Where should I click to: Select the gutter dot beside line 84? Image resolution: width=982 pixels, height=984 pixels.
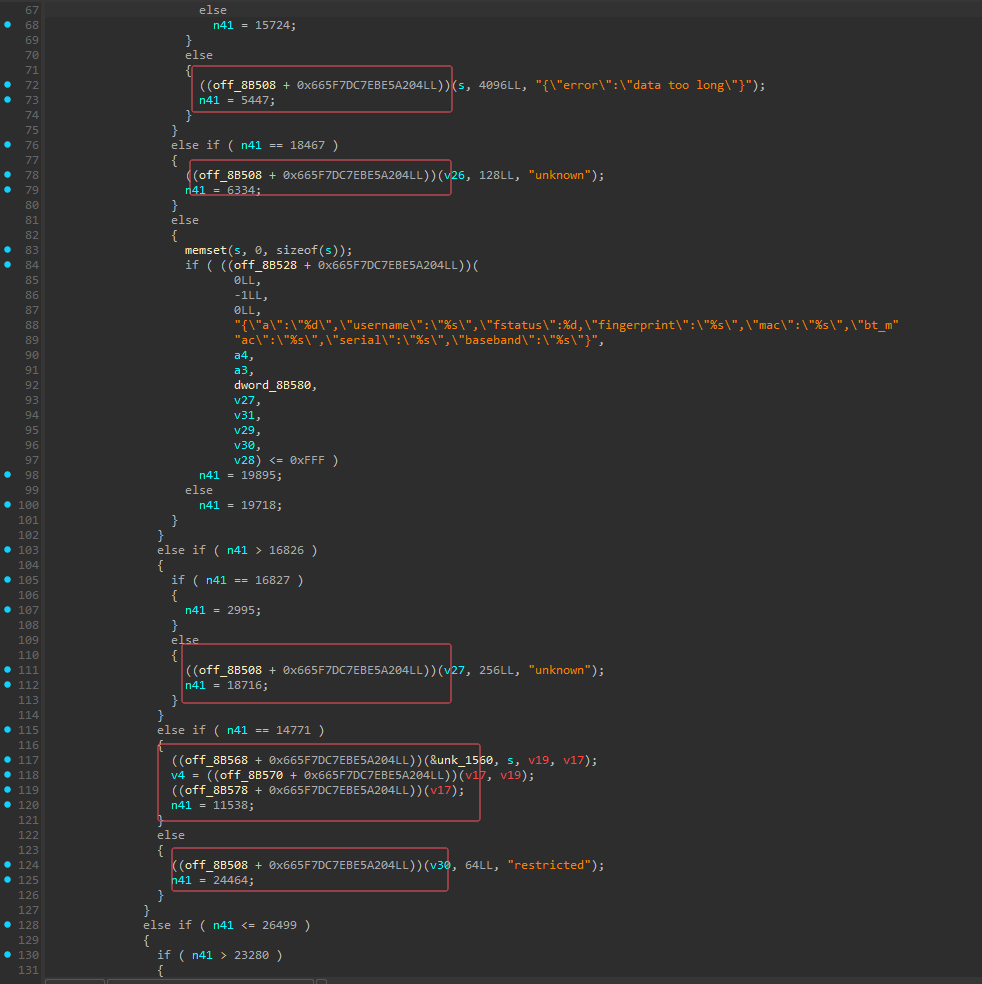8,265
